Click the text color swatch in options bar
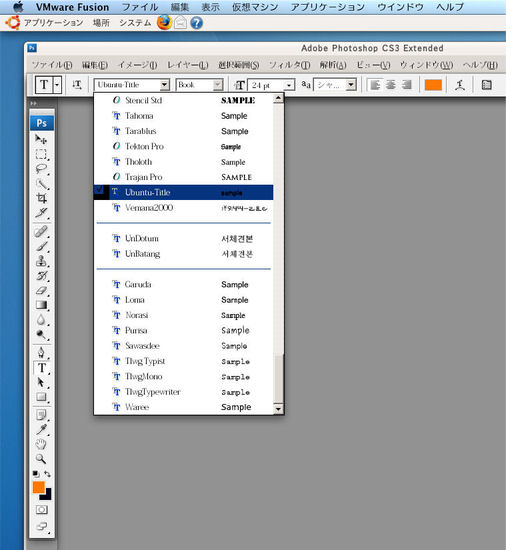Screen dimensions: 506x550 pyautogui.click(x=433, y=85)
